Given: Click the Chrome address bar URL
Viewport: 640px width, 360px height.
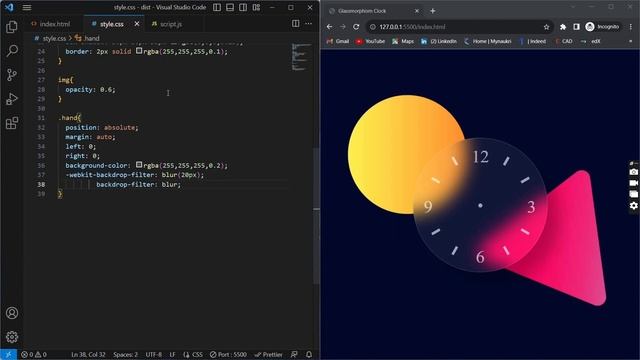Looking at the screenshot, I should click(412, 27).
